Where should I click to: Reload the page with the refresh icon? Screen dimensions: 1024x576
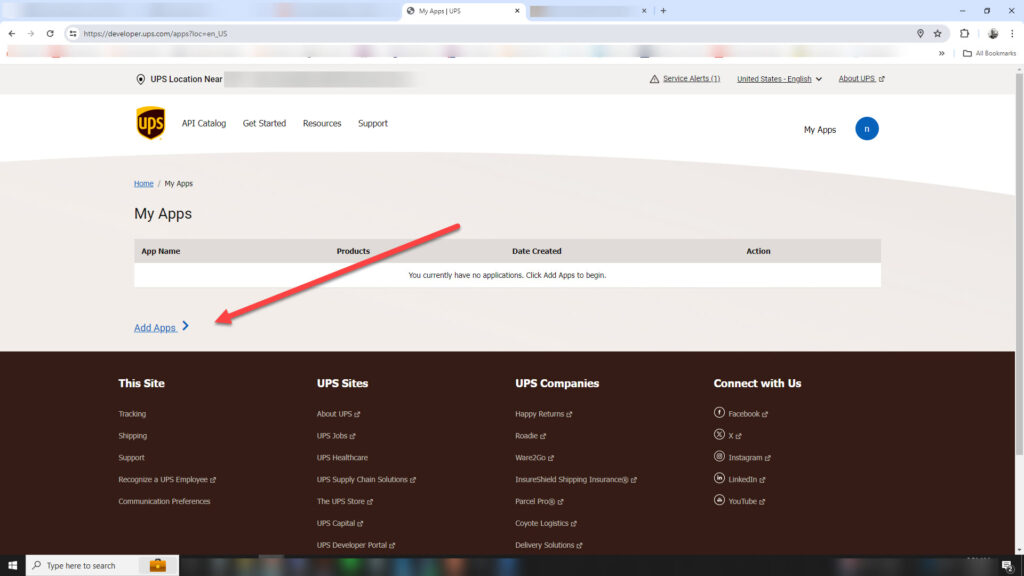(50, 33)
